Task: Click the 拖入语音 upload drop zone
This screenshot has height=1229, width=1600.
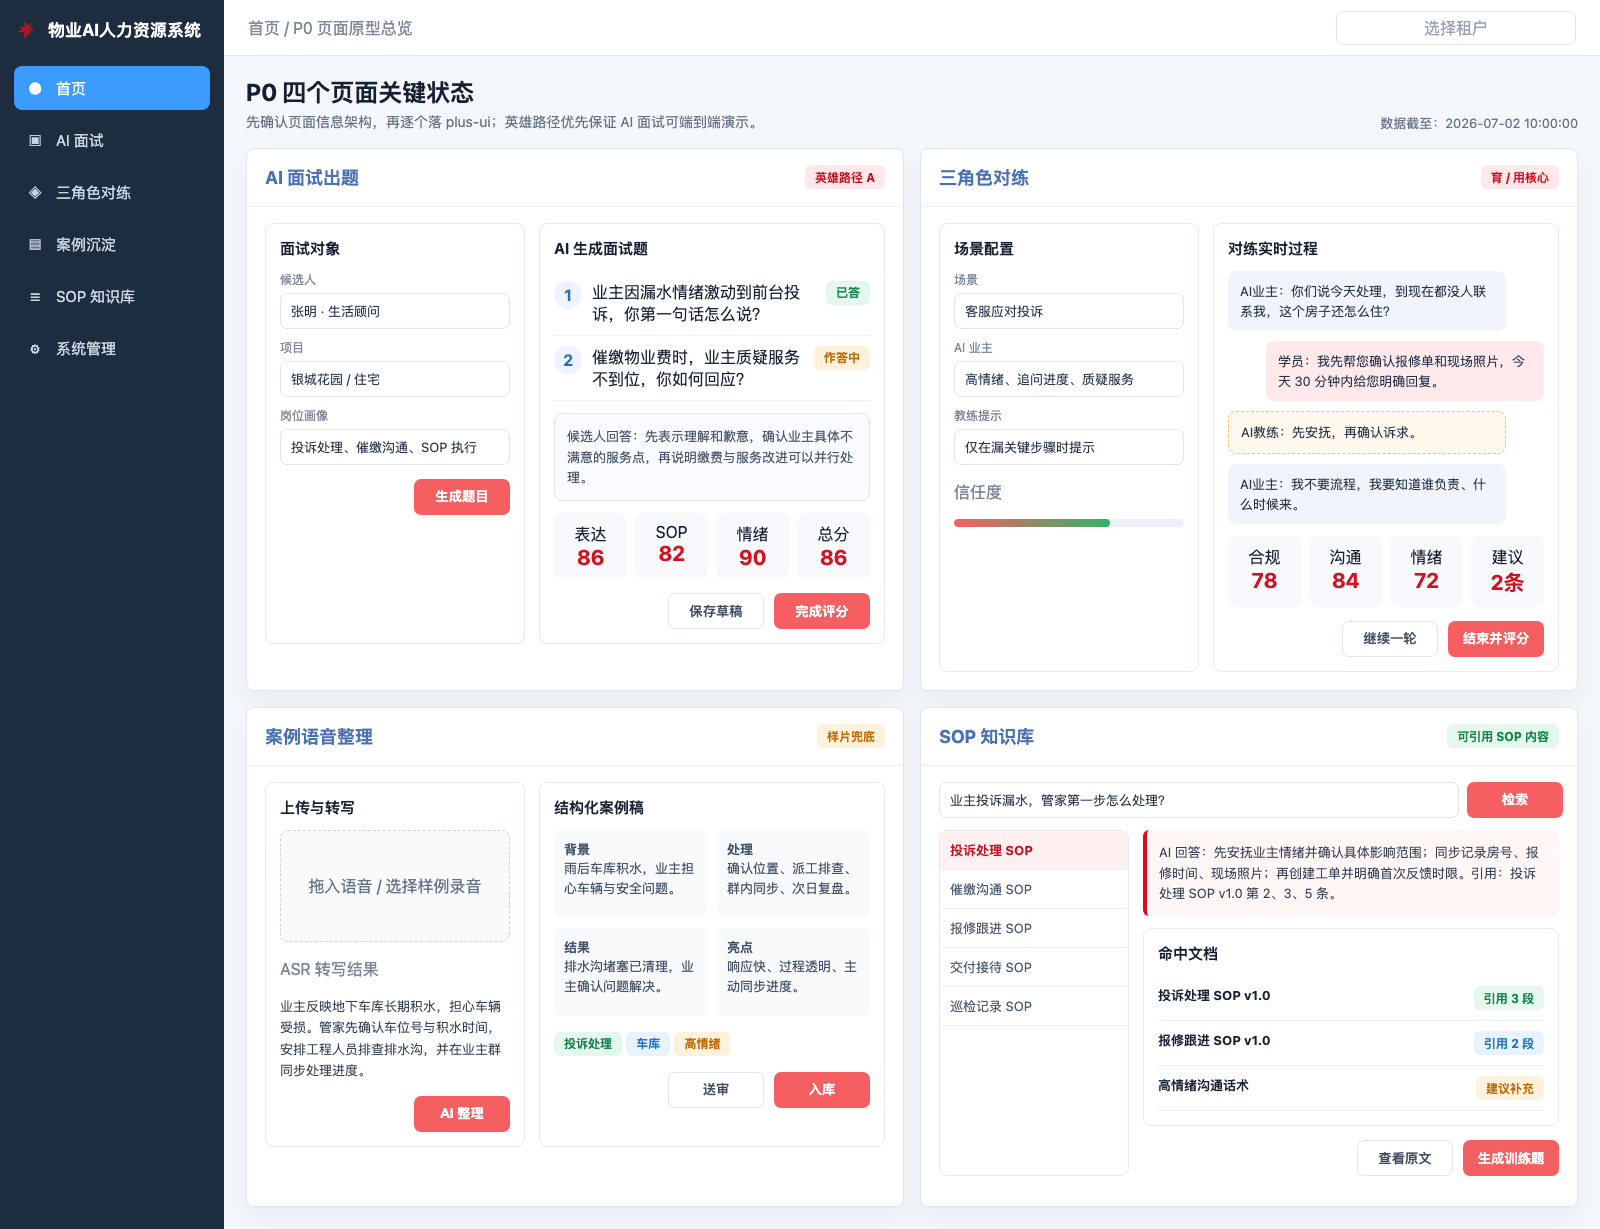Action: [x=395, y=886]
